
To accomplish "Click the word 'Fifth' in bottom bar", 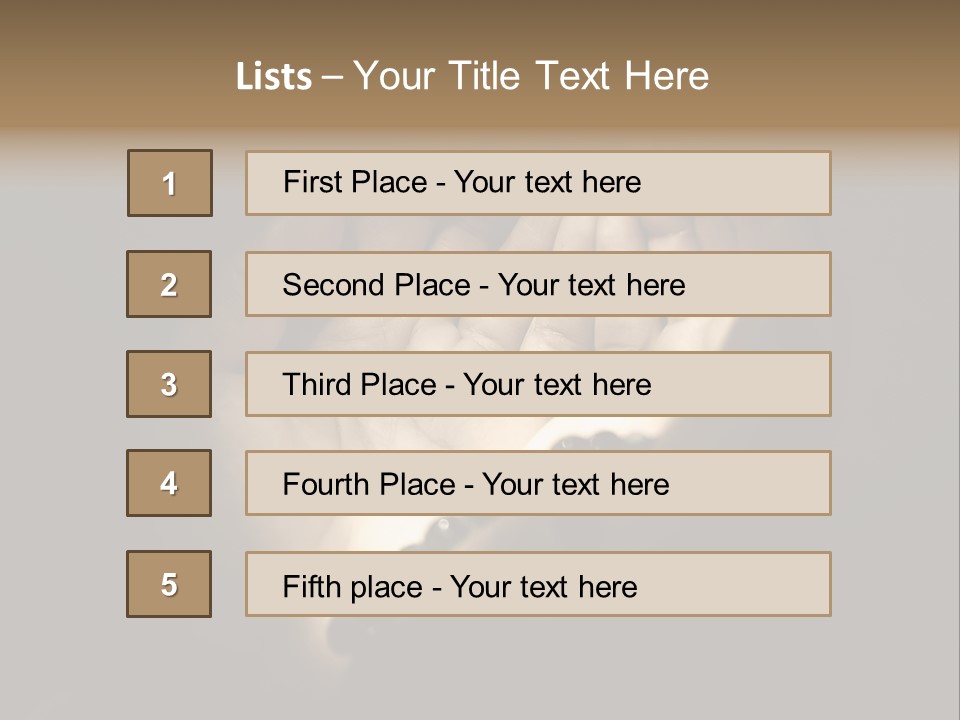I will (x=311, y=586).
